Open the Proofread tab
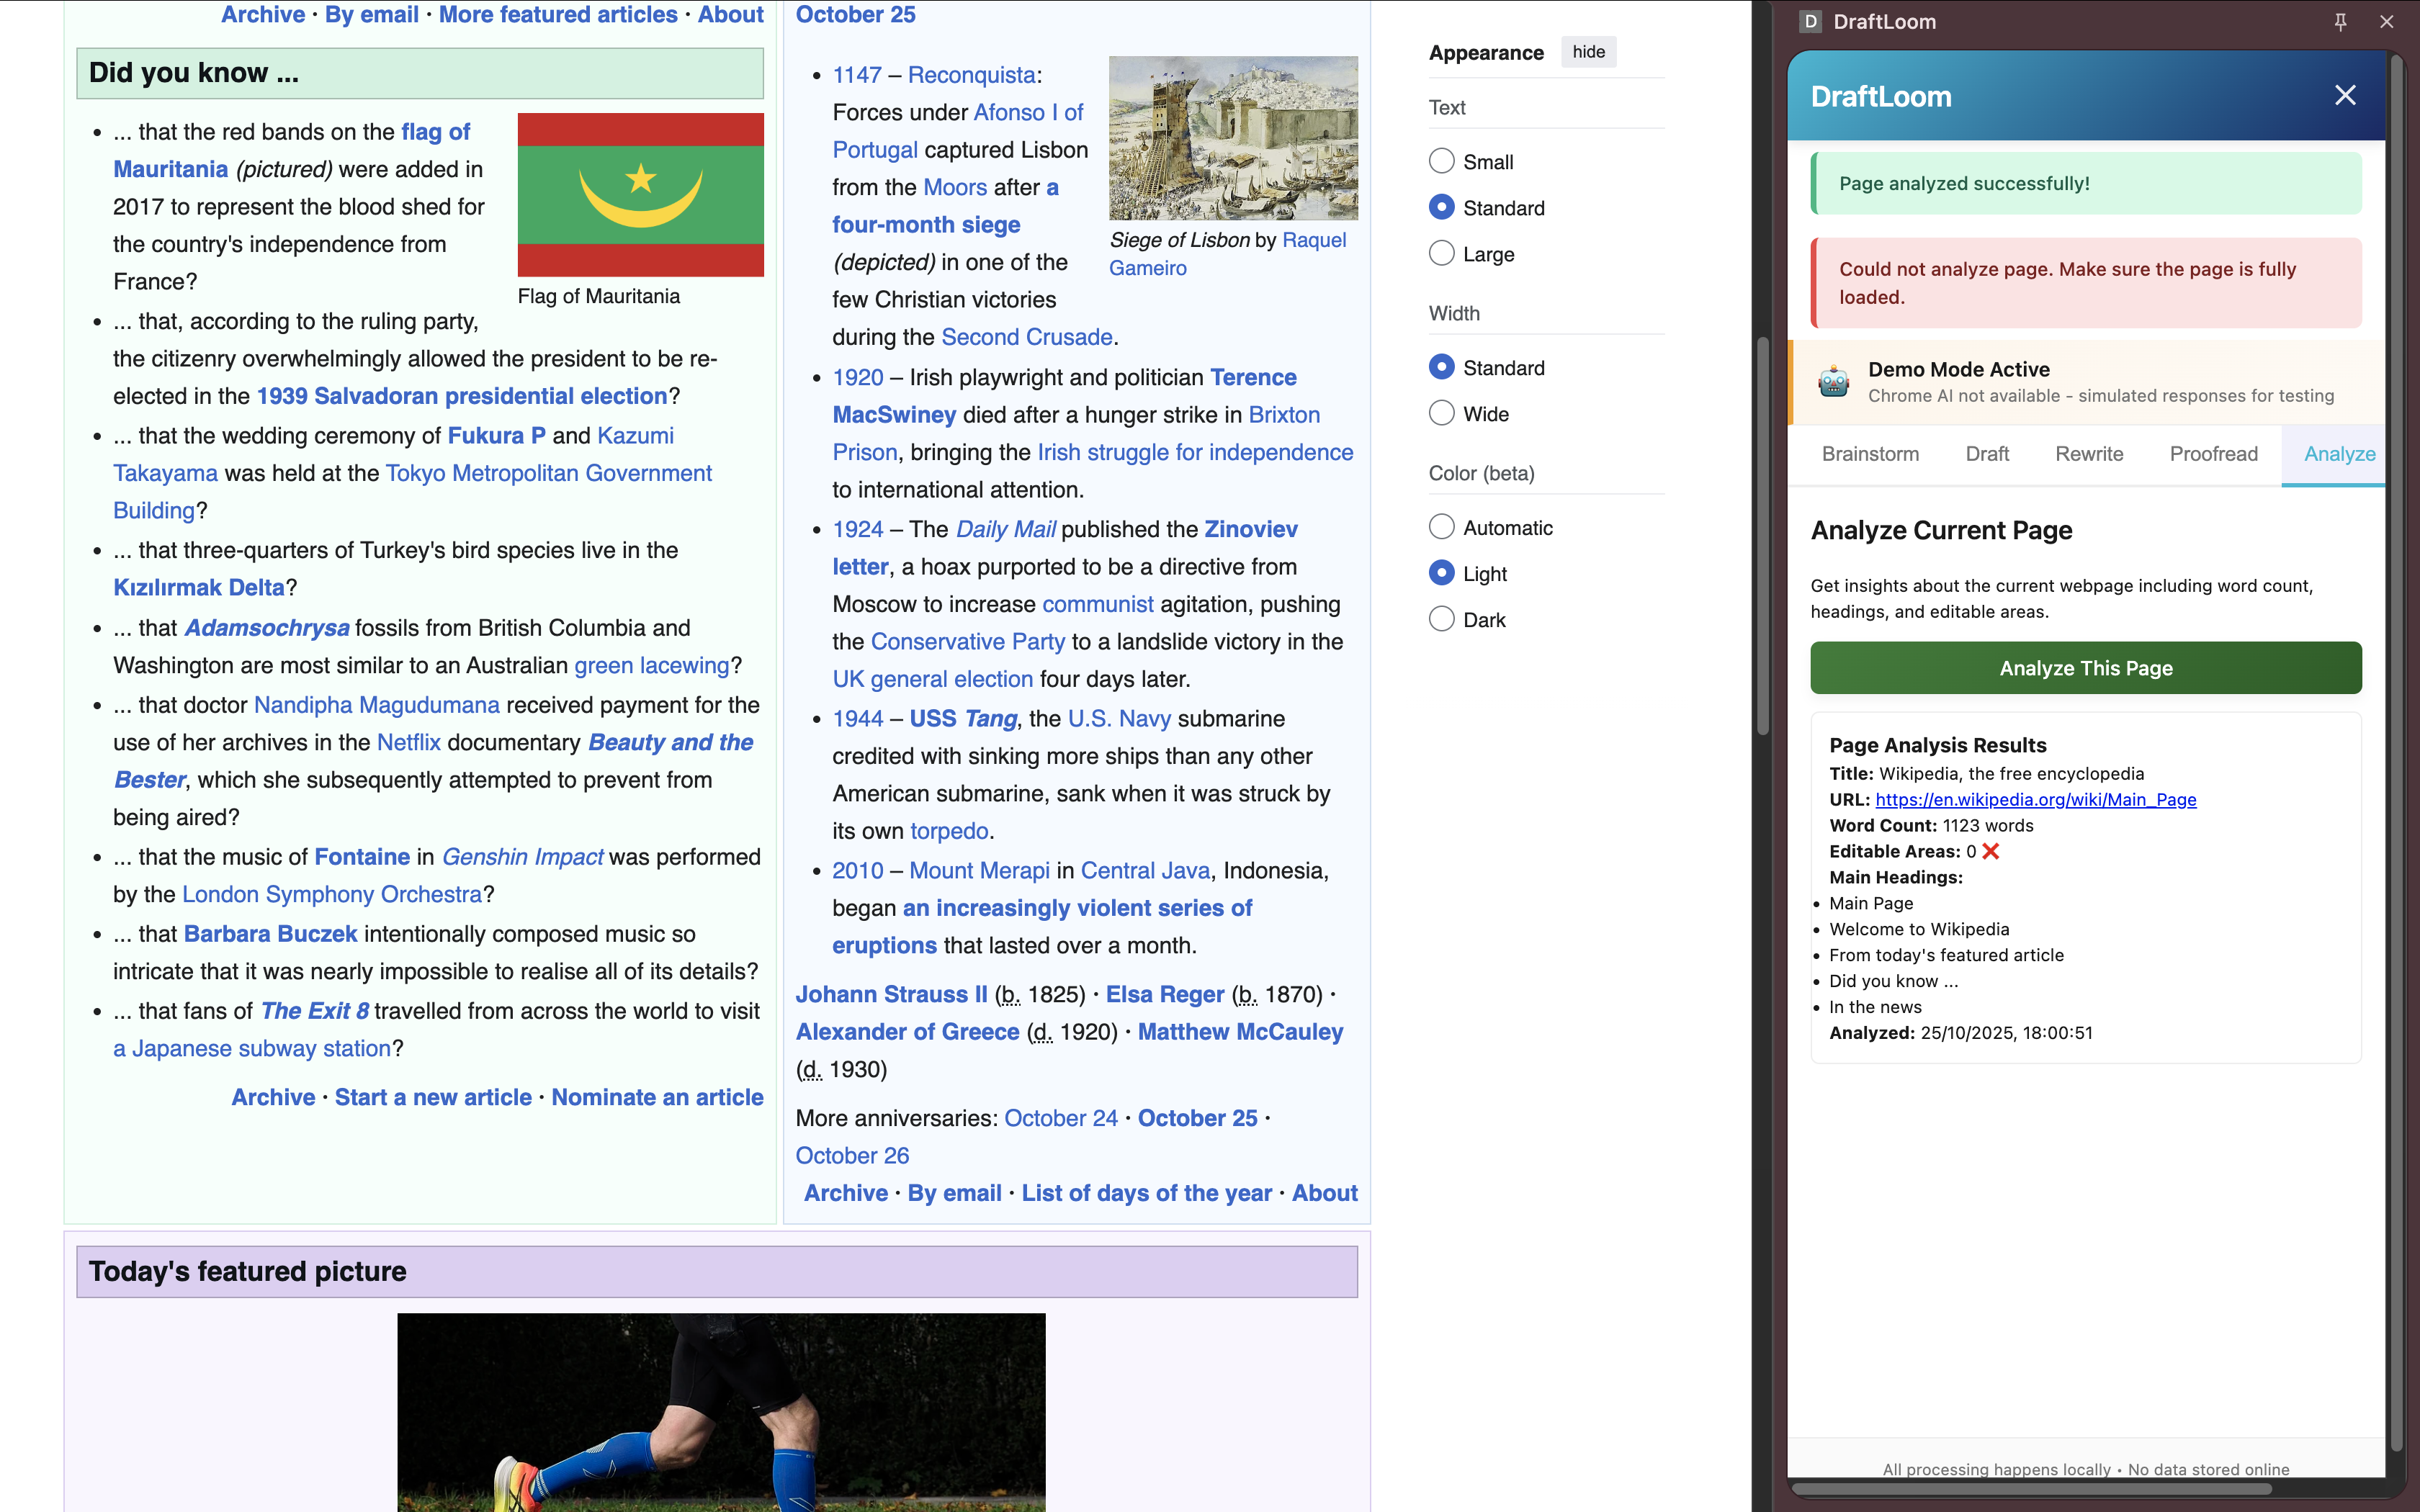This screenshot has width=2420, height=1512. coord(2213,454)
